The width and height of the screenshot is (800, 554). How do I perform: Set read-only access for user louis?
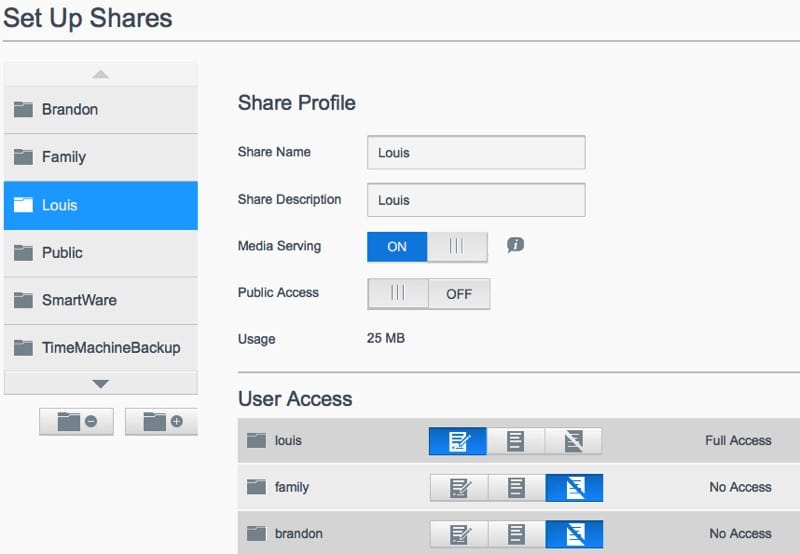[x=516, y=441]
